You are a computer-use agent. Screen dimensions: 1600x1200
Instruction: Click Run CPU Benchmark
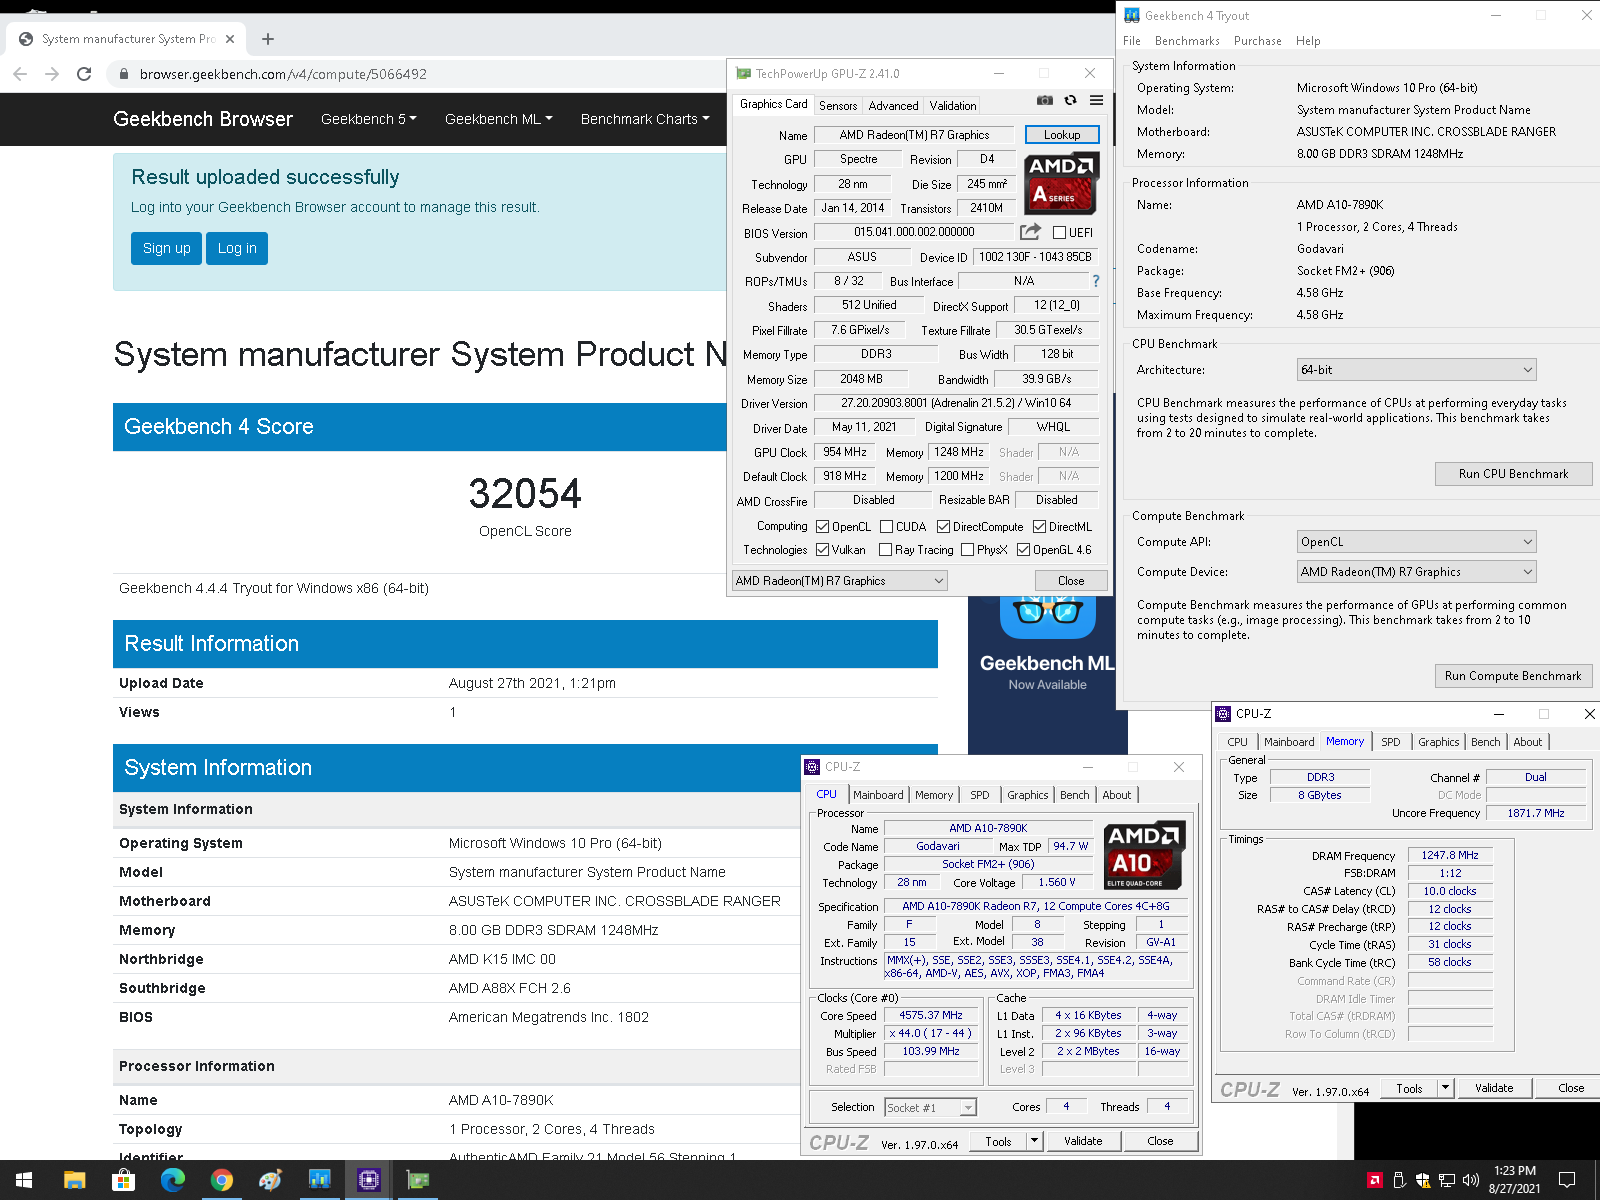[1513, 474]
